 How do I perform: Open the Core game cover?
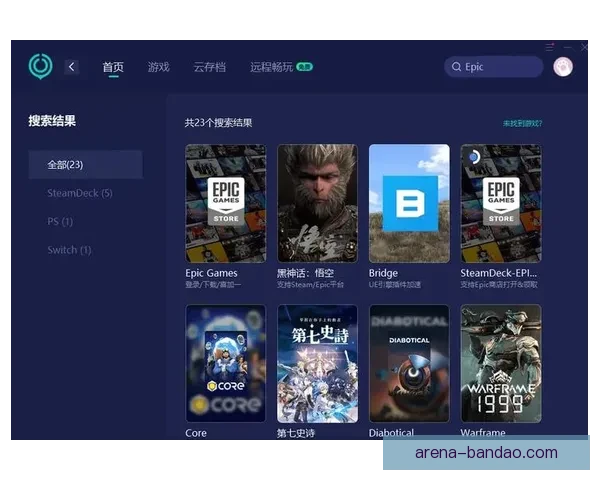click(226, 363)
